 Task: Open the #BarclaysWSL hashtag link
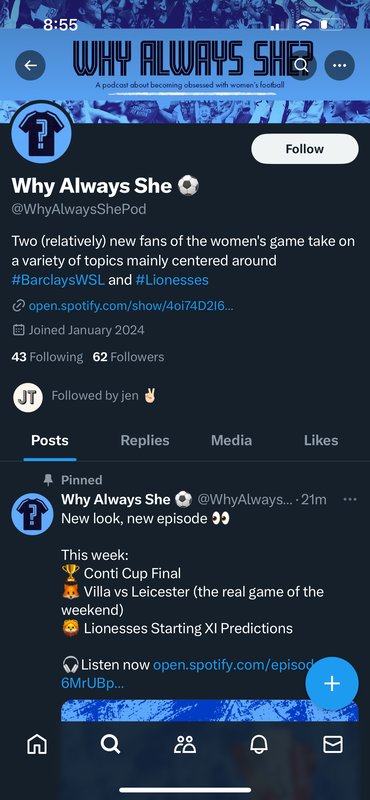[58, 280]
